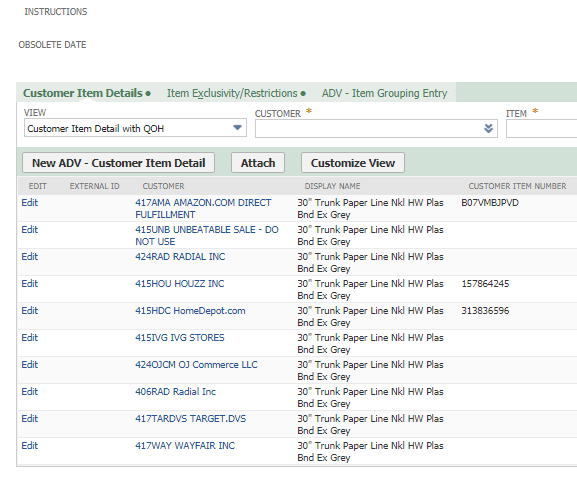
Task: Click display name in the HomeDepot.com row
Action: pos(370,316)
